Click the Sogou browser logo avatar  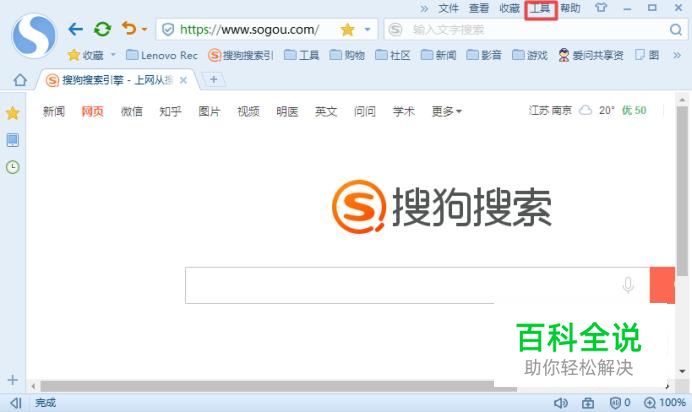pyautogui.click(x=34, y=36)
